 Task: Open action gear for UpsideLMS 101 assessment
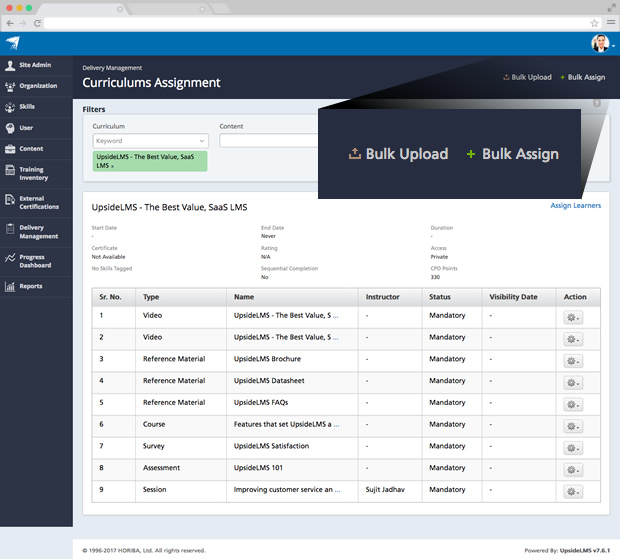point(573,470)
